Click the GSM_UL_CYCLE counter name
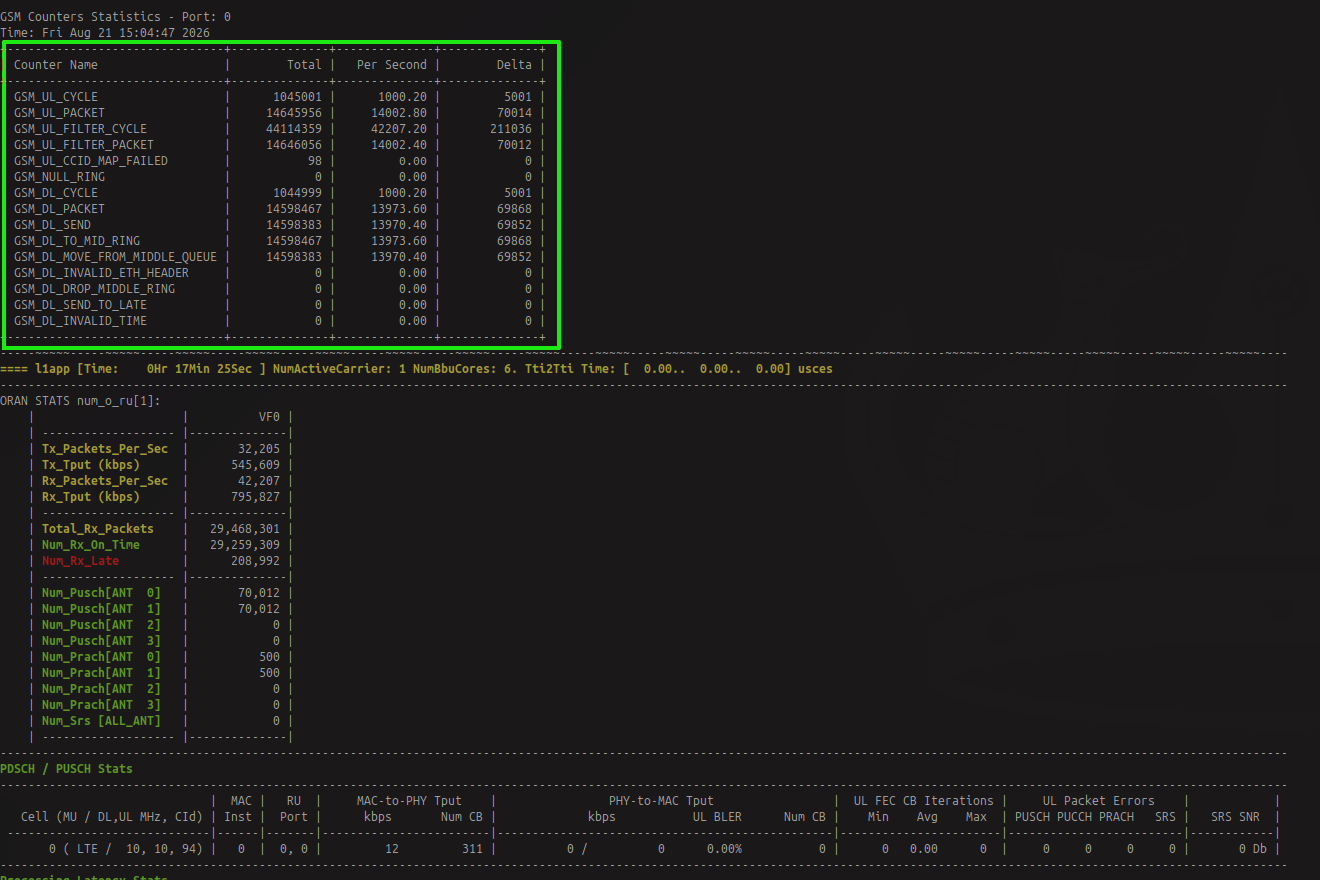This screenshot has height=880, width=1320. click(56, 97)
